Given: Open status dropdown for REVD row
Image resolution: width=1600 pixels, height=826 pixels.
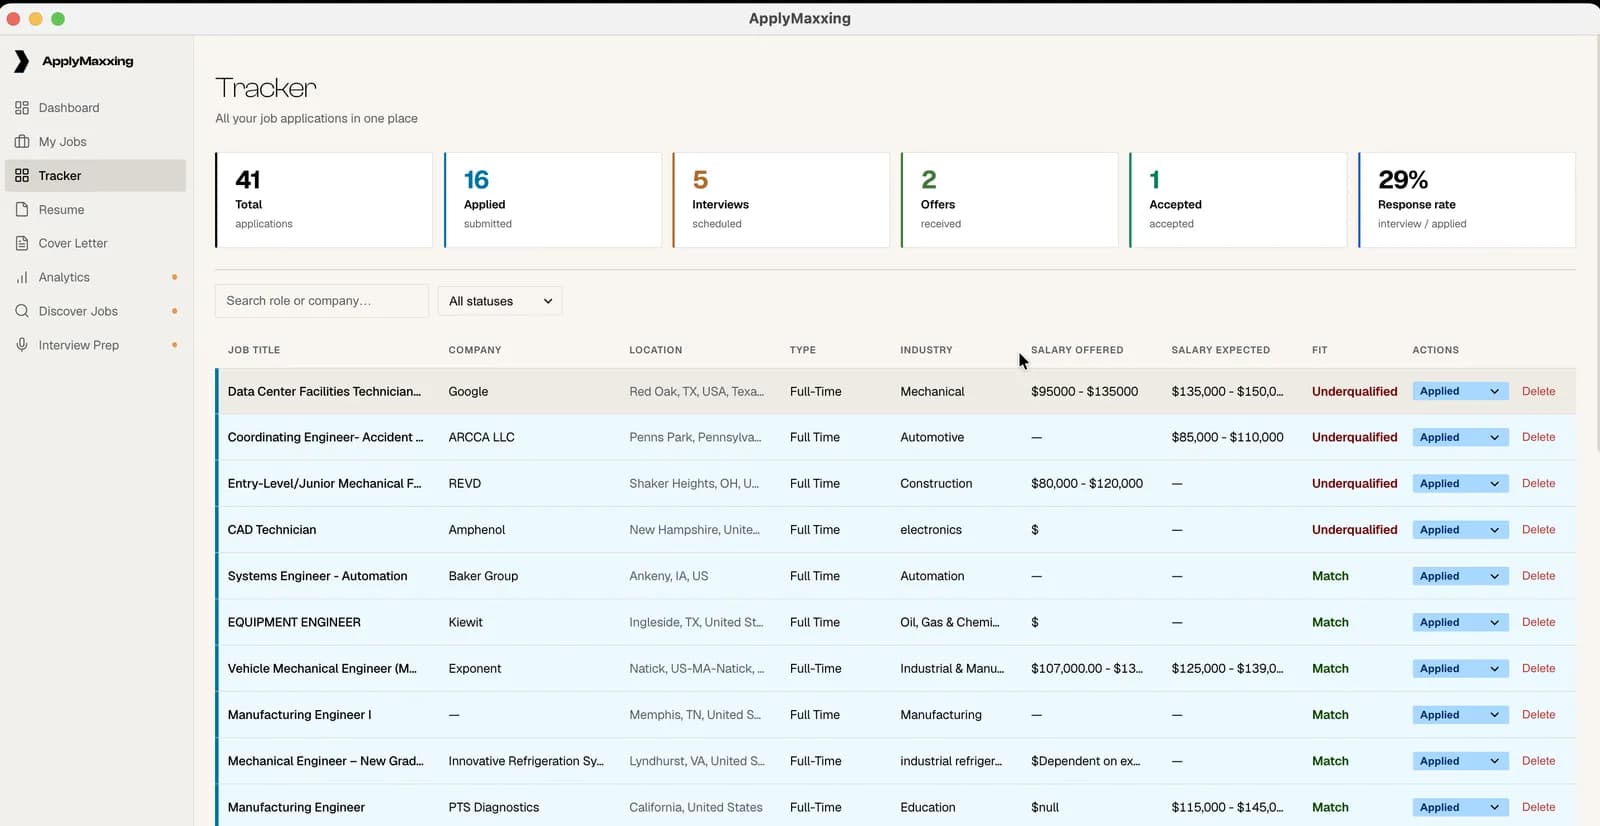Looking at the screenshot, I should 1460,483.
